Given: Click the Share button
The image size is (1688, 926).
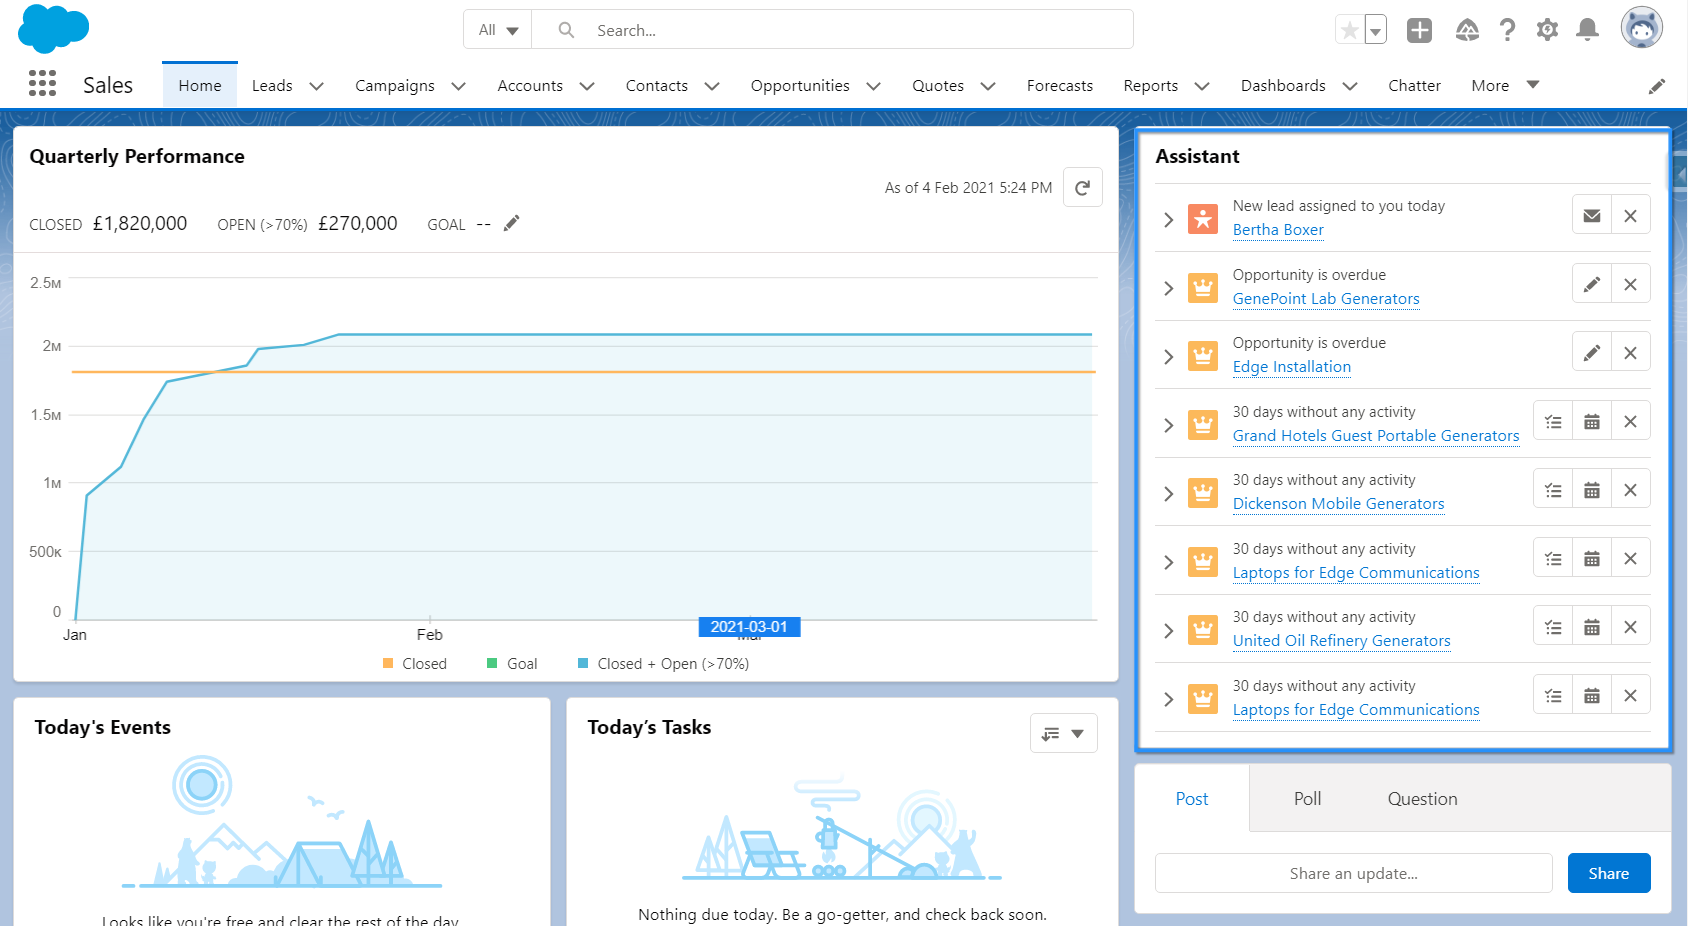Looking at the screenshot, I should pyautogui.click(x=1609, y=873).
